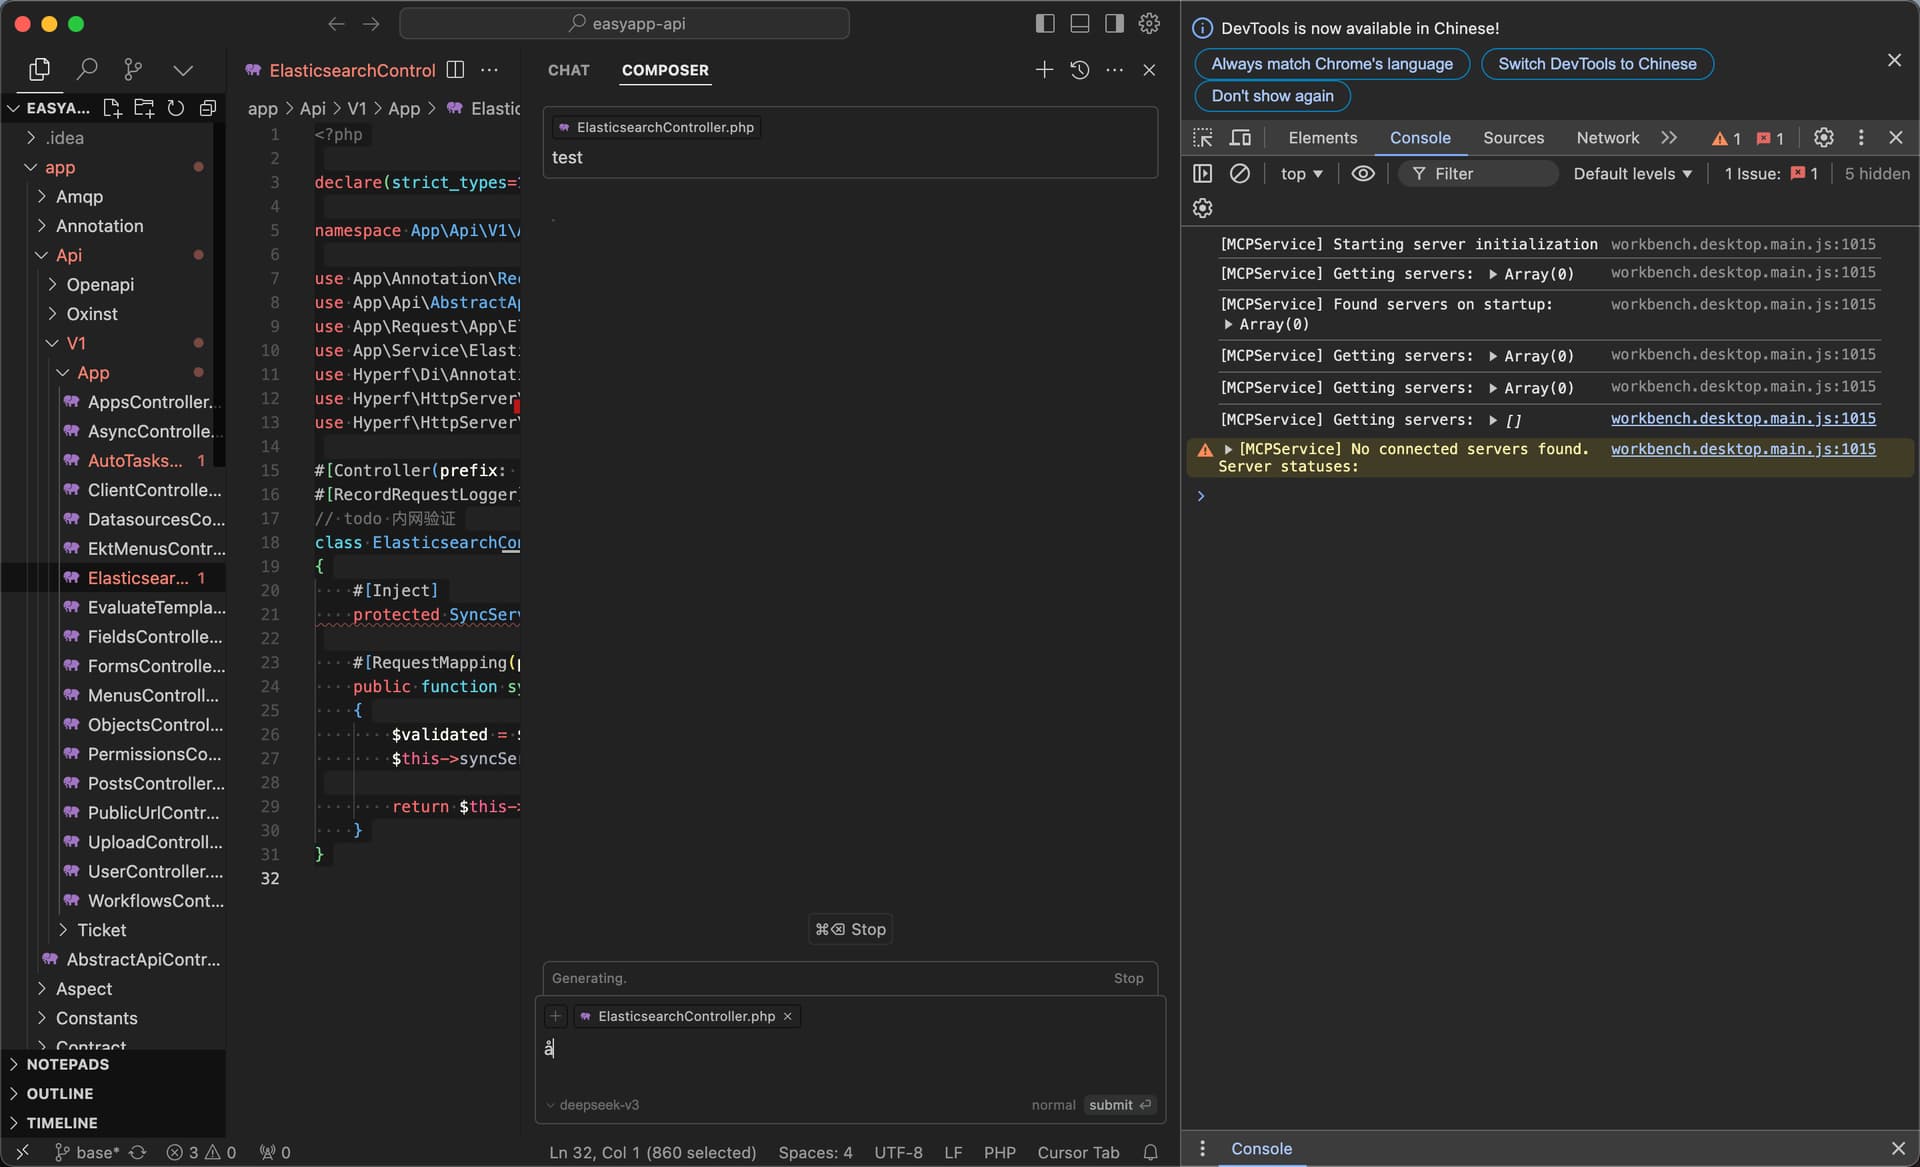The width and height of the screenshot is (1920, 1167).
Task: Click the workbench.desktop.main.js:1015 warning link
Action: click(1743, 449)
